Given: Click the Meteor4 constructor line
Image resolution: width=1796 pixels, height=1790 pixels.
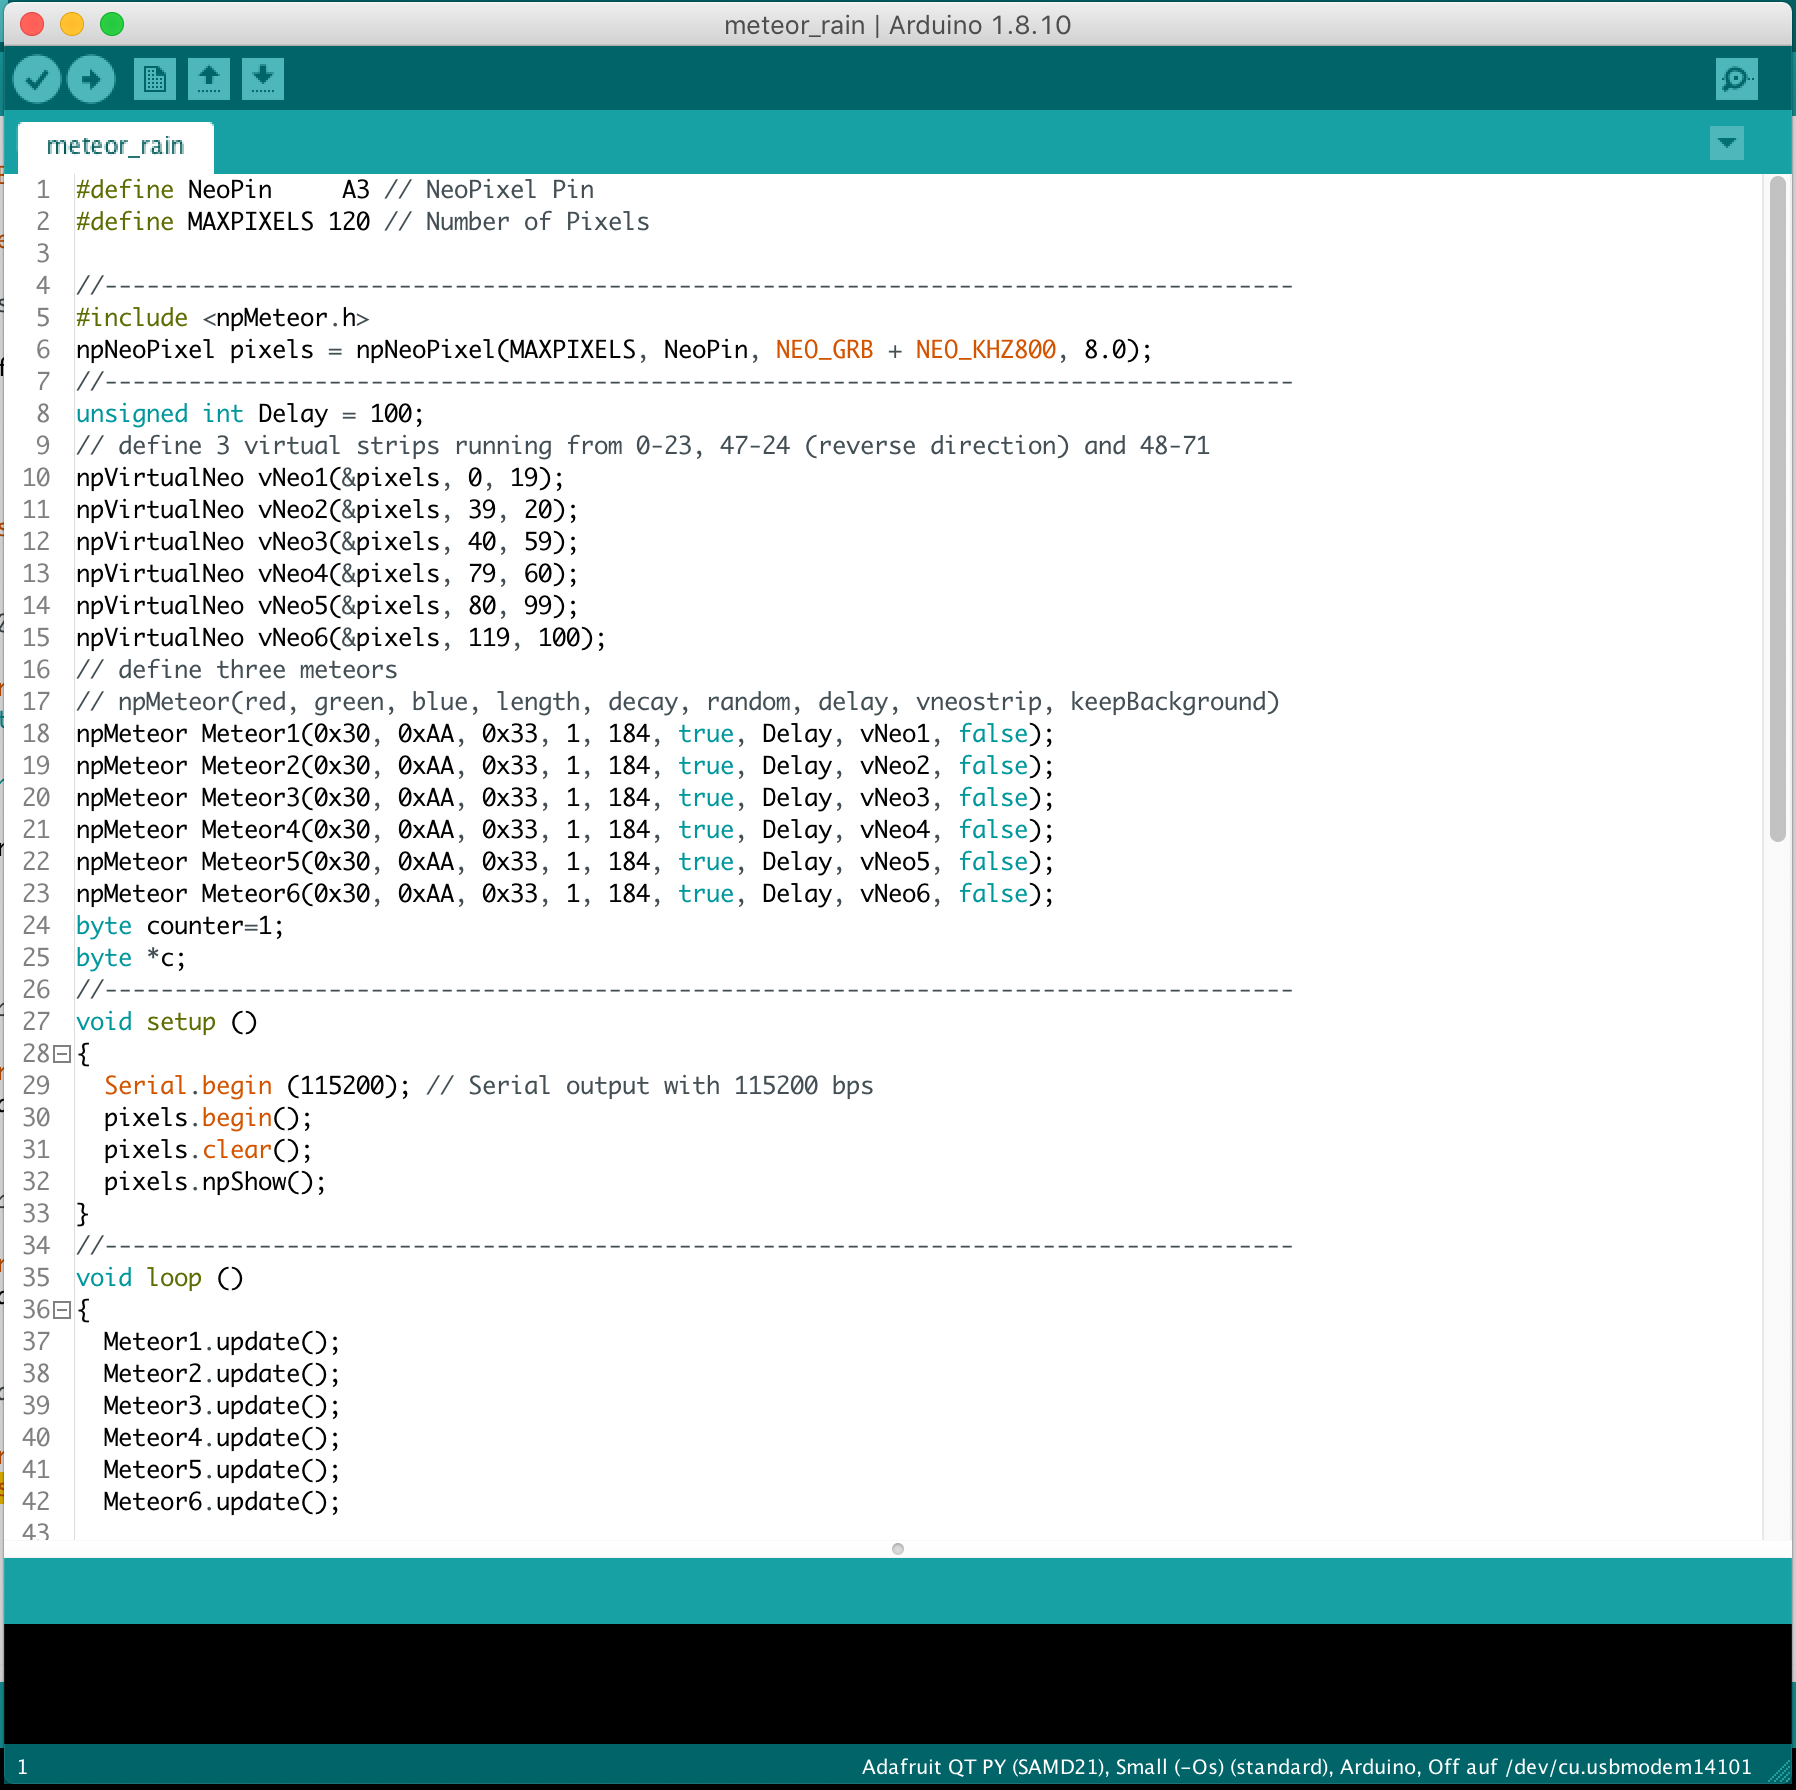Looking at the screenshot, I should [565, 830].
